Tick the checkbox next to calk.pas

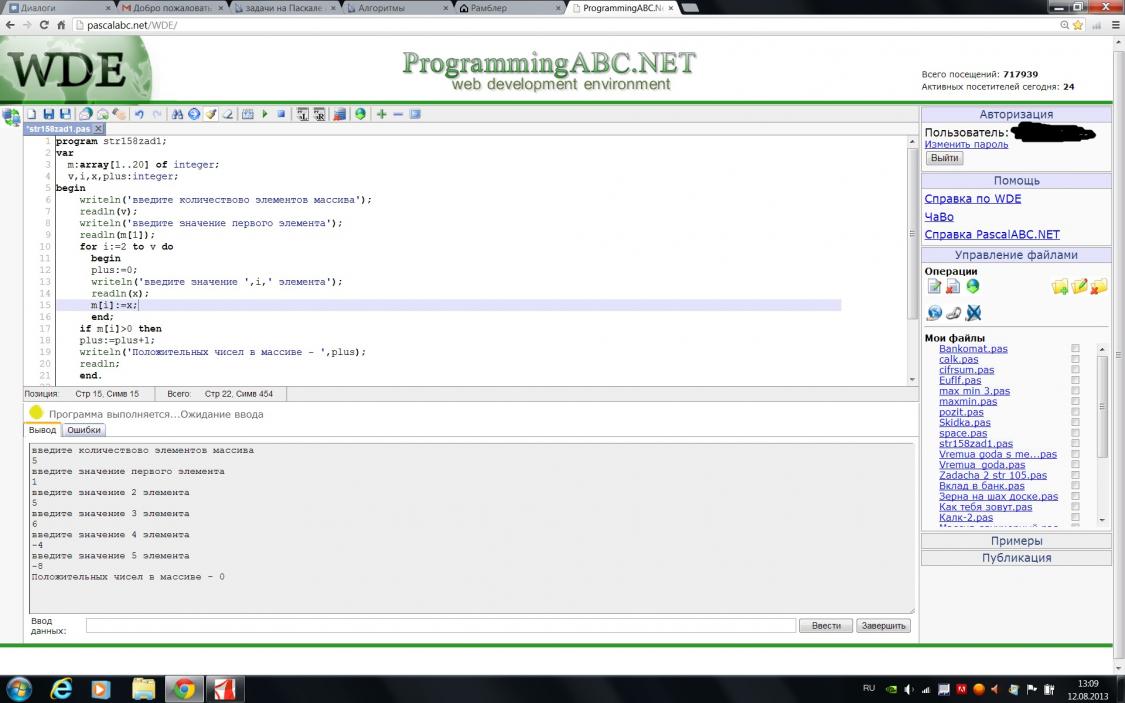click(1075, 359)
